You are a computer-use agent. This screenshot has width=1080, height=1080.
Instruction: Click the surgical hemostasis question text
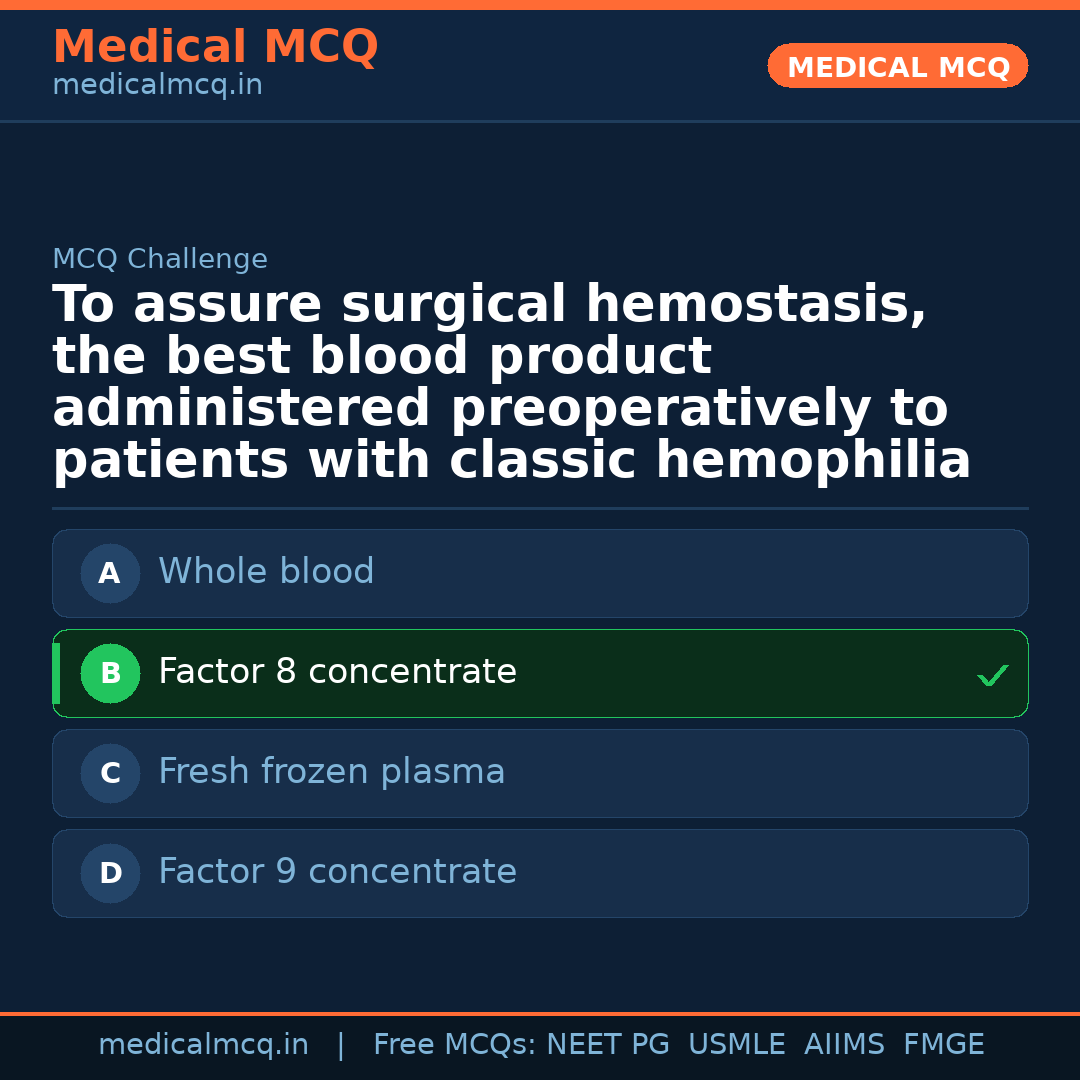pyautogui.click(x=511, y=383)
